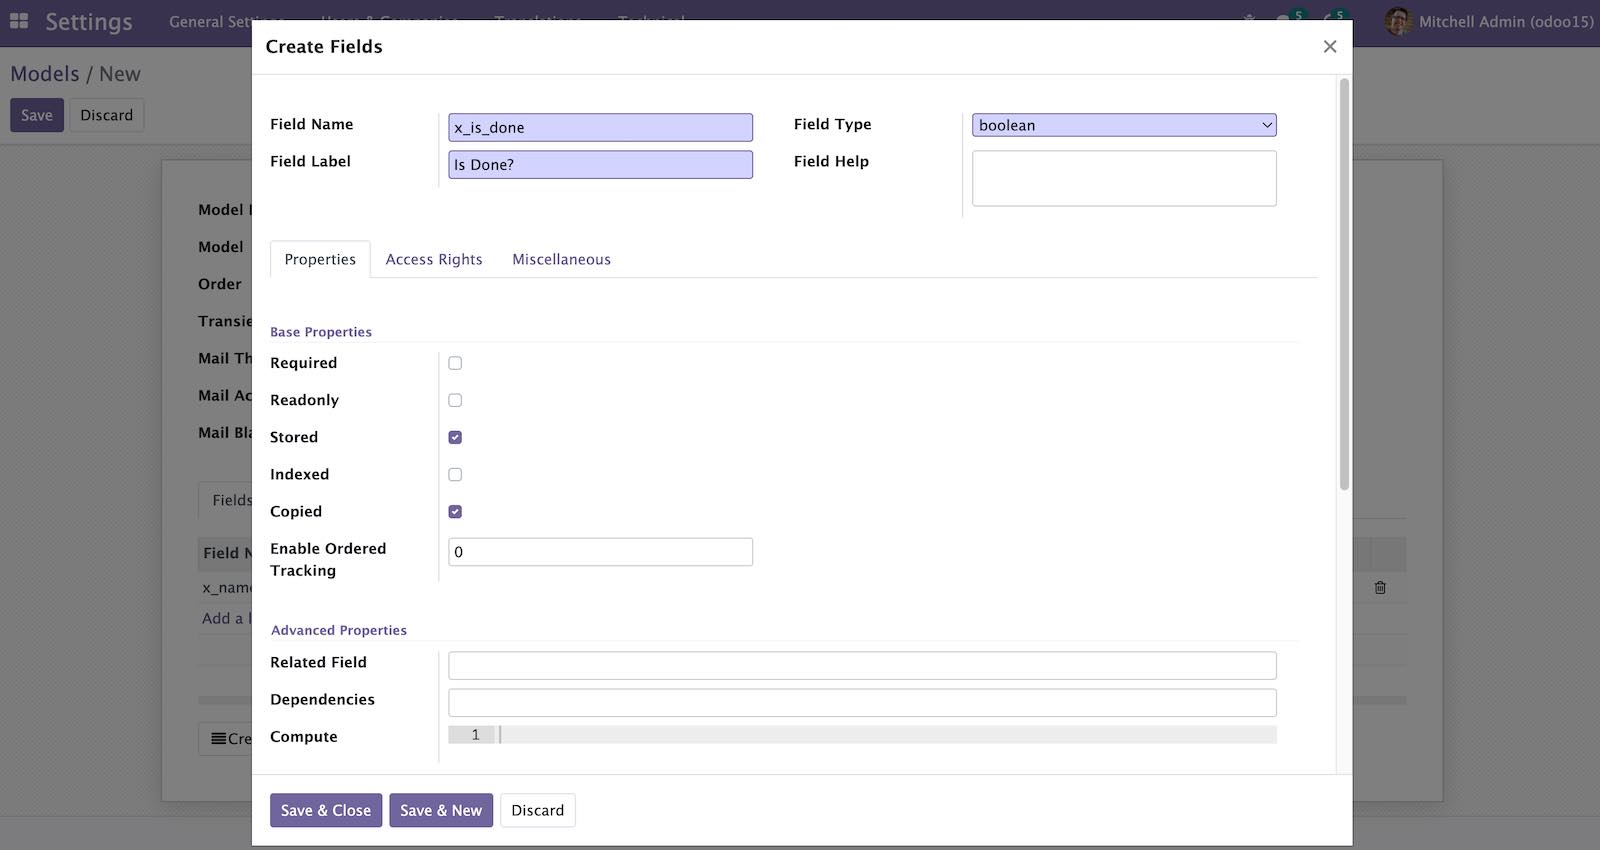The width and height of the screenshot is (1600, 850).
Task: Open General Settings menu
Action: pos(226,21)
